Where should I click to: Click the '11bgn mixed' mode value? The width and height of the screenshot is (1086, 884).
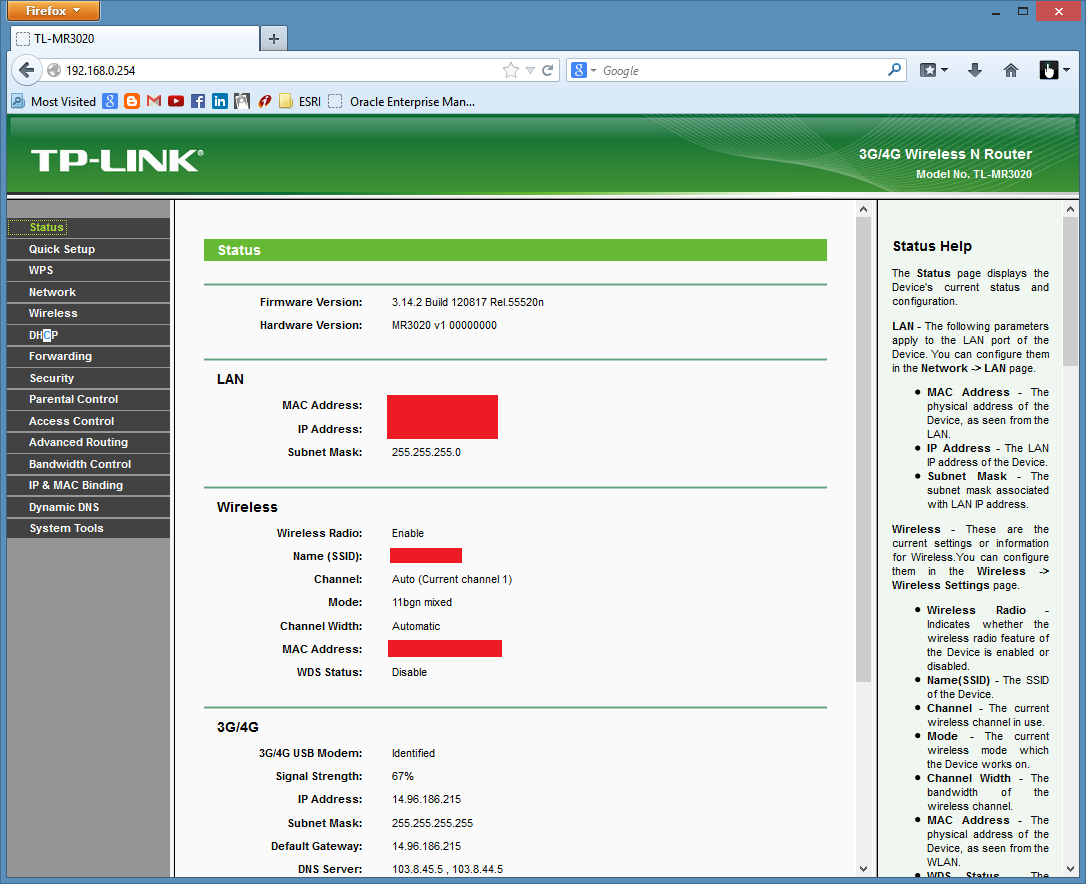[x=422, y=602]
